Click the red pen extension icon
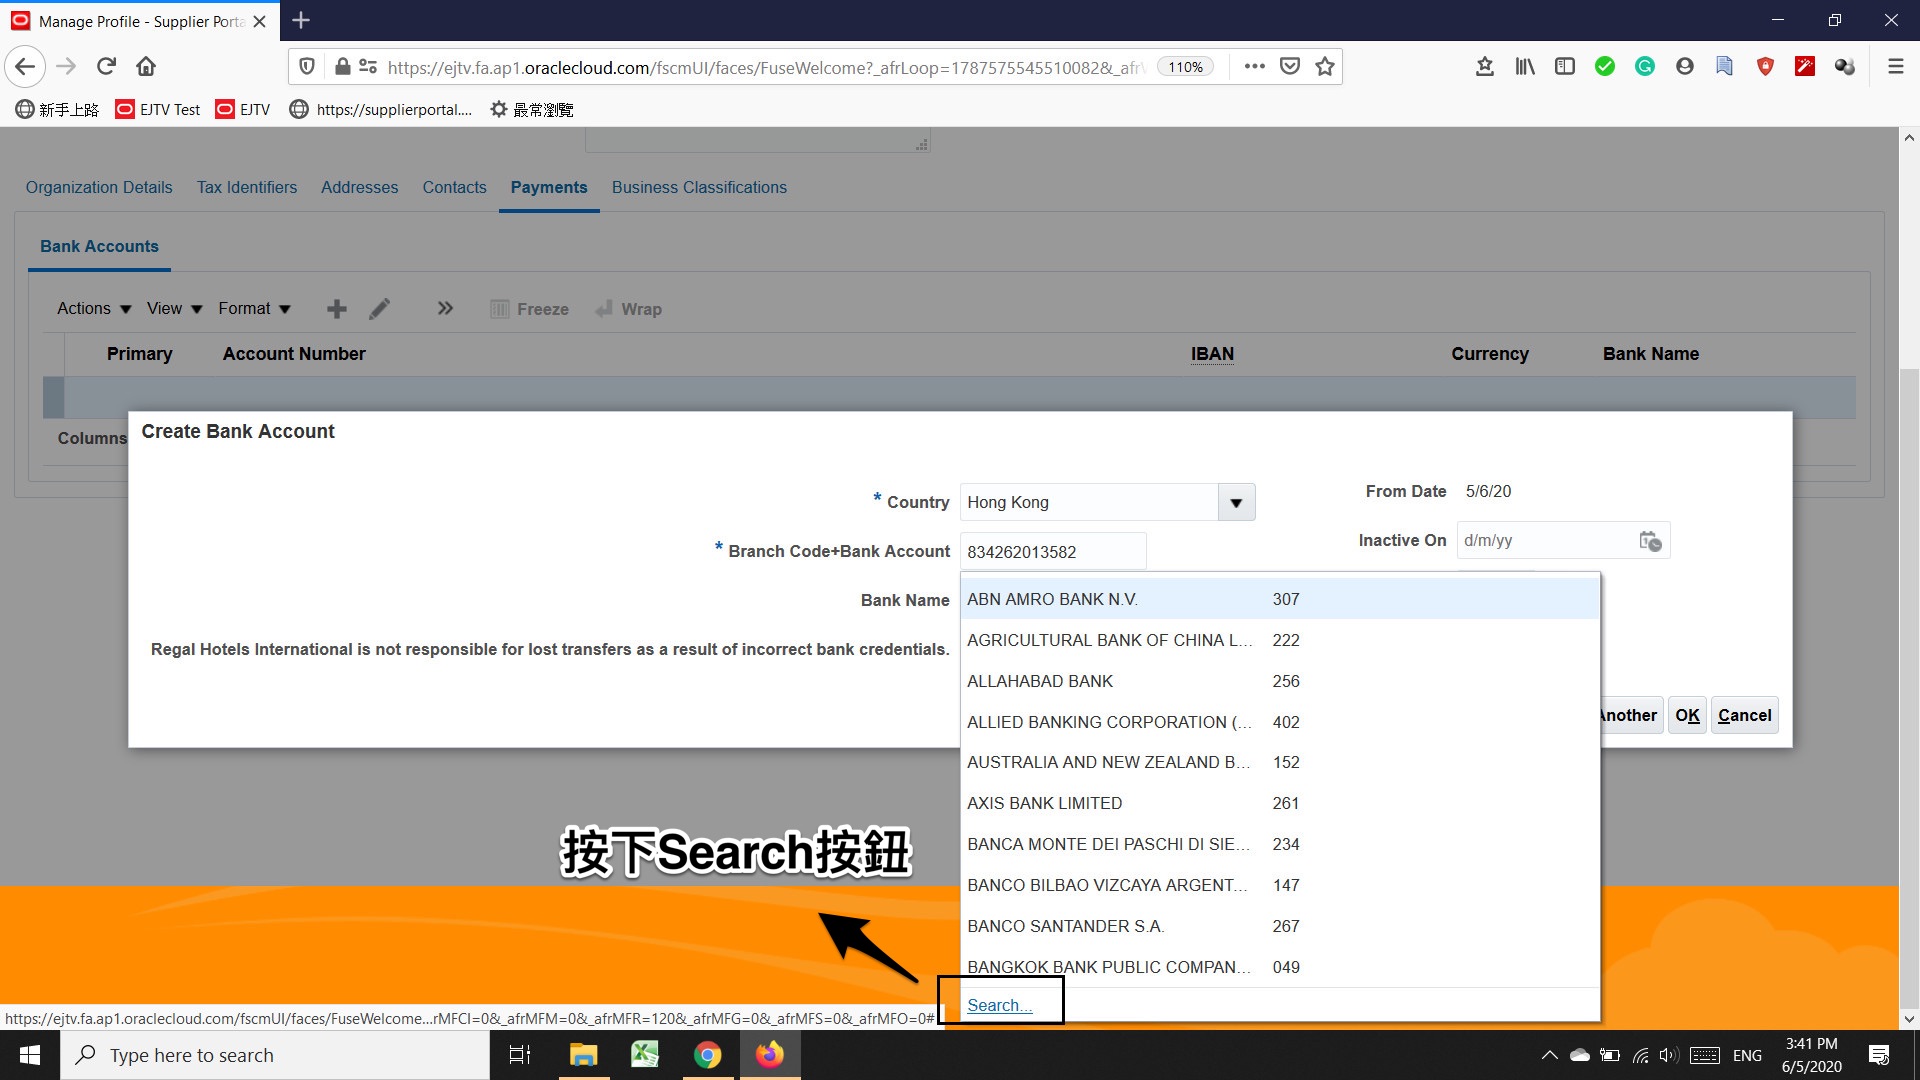The height and width of the screenshot is (1080, 1920). pos(1805,67)
